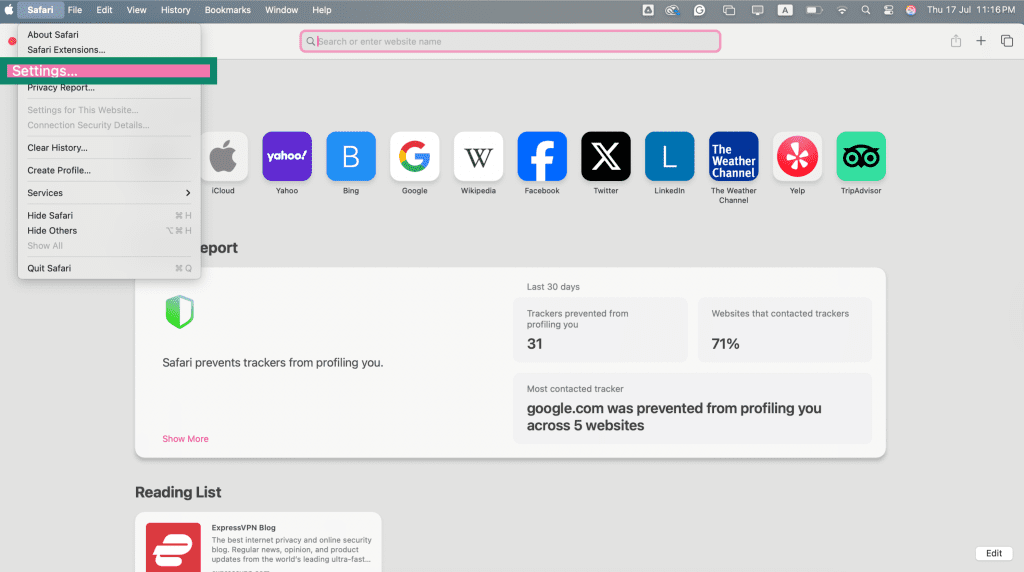Open the Help menu

[x=322, y=10]
